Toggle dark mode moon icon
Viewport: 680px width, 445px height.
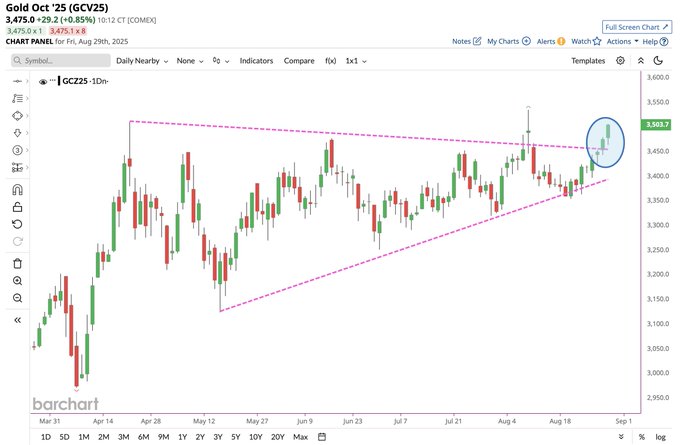[x=658, y=61]
